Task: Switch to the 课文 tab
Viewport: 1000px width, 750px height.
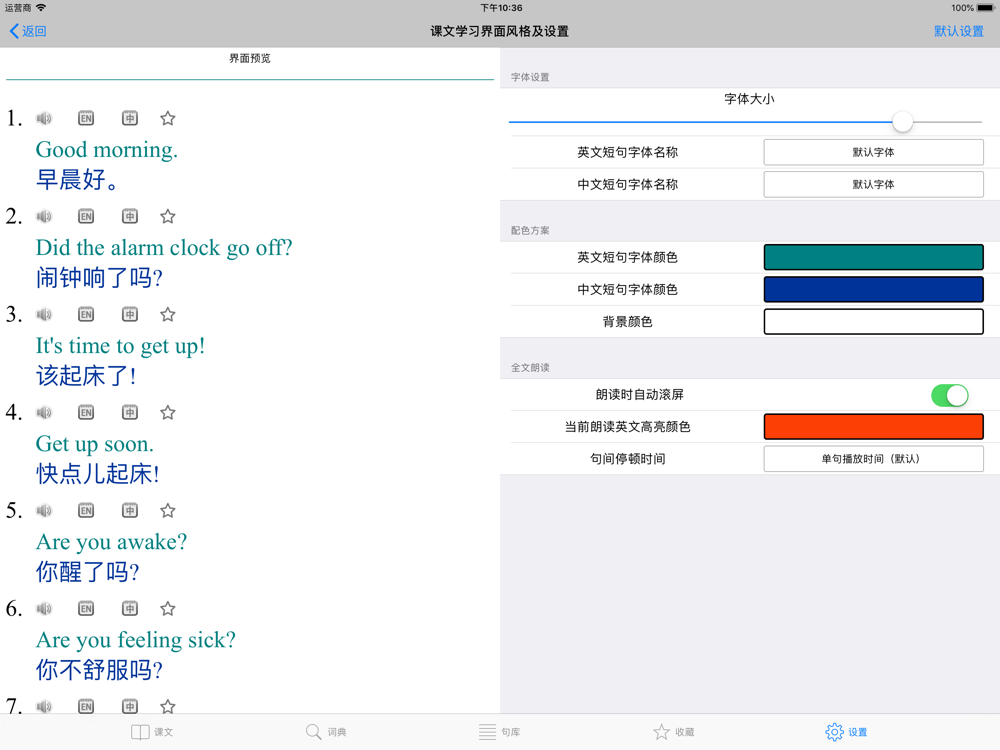Action: 152,732
